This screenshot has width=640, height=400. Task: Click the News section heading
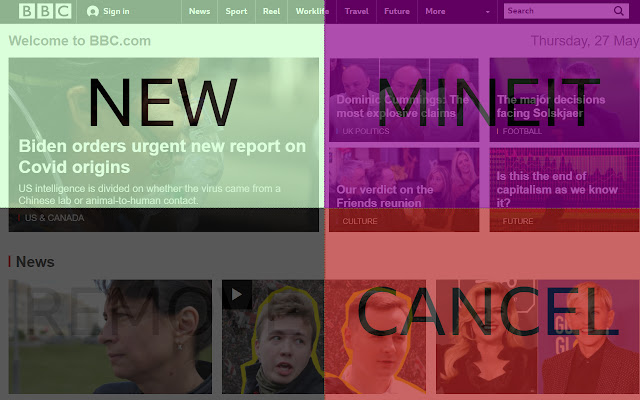[35, 262]
